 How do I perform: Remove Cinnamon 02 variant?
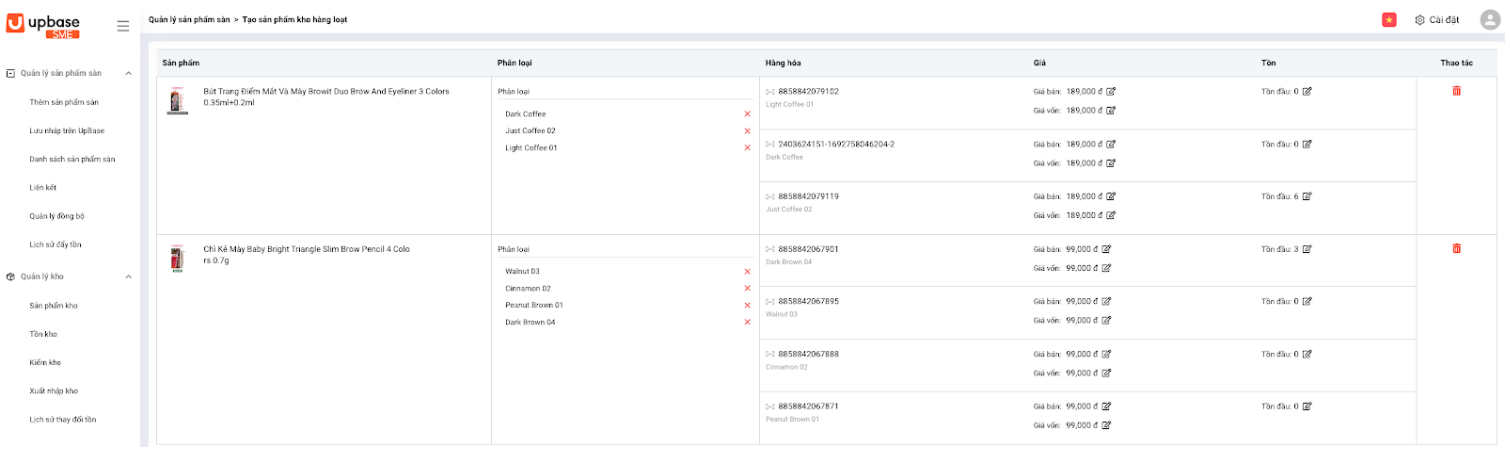click(x=747, y=288)
